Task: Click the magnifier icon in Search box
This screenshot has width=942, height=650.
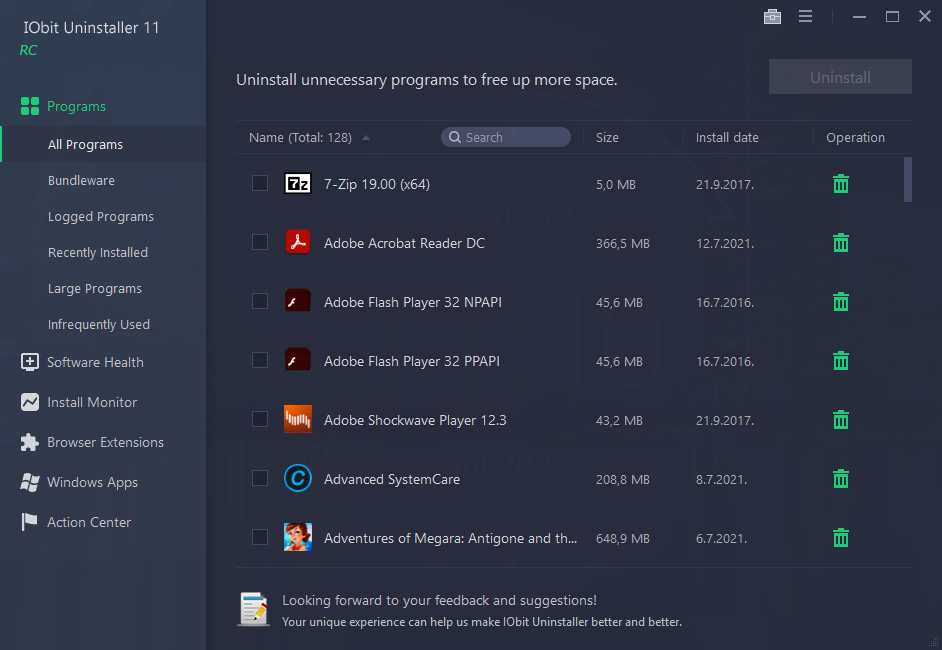Action: pyautogui.click(x=455, y=137)
